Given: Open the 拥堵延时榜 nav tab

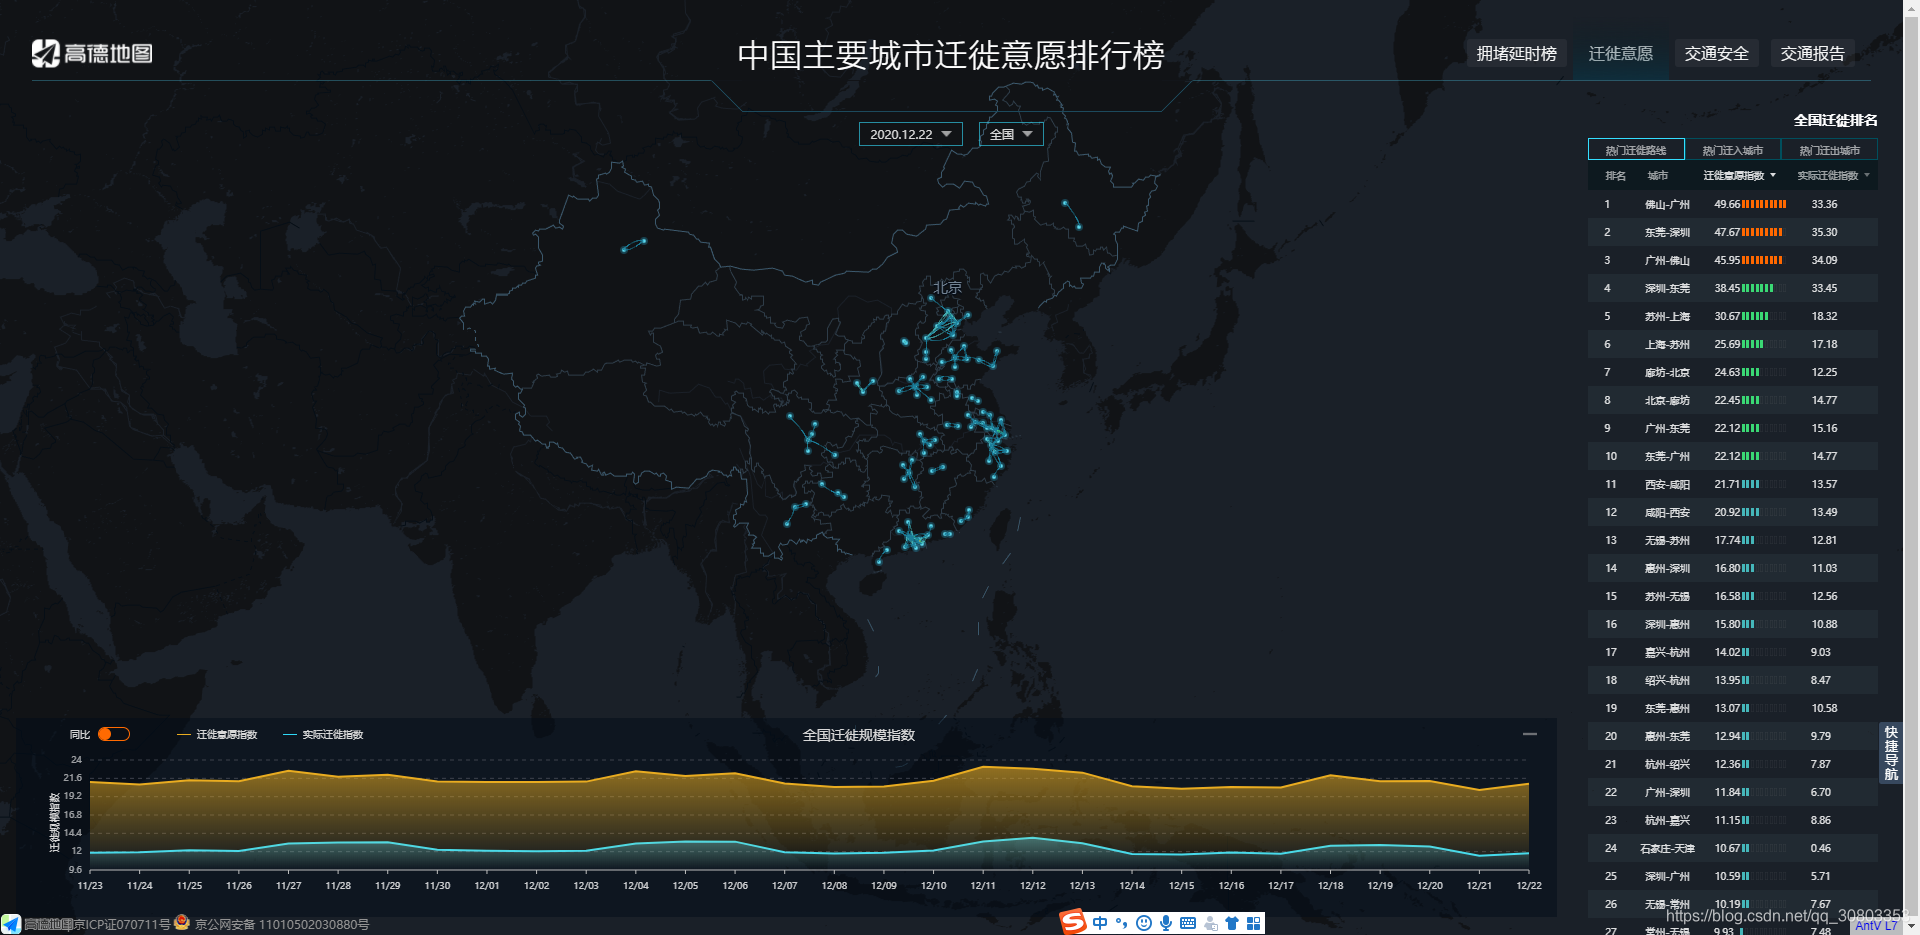Looking at the screenshot, I should [1516, 54].
